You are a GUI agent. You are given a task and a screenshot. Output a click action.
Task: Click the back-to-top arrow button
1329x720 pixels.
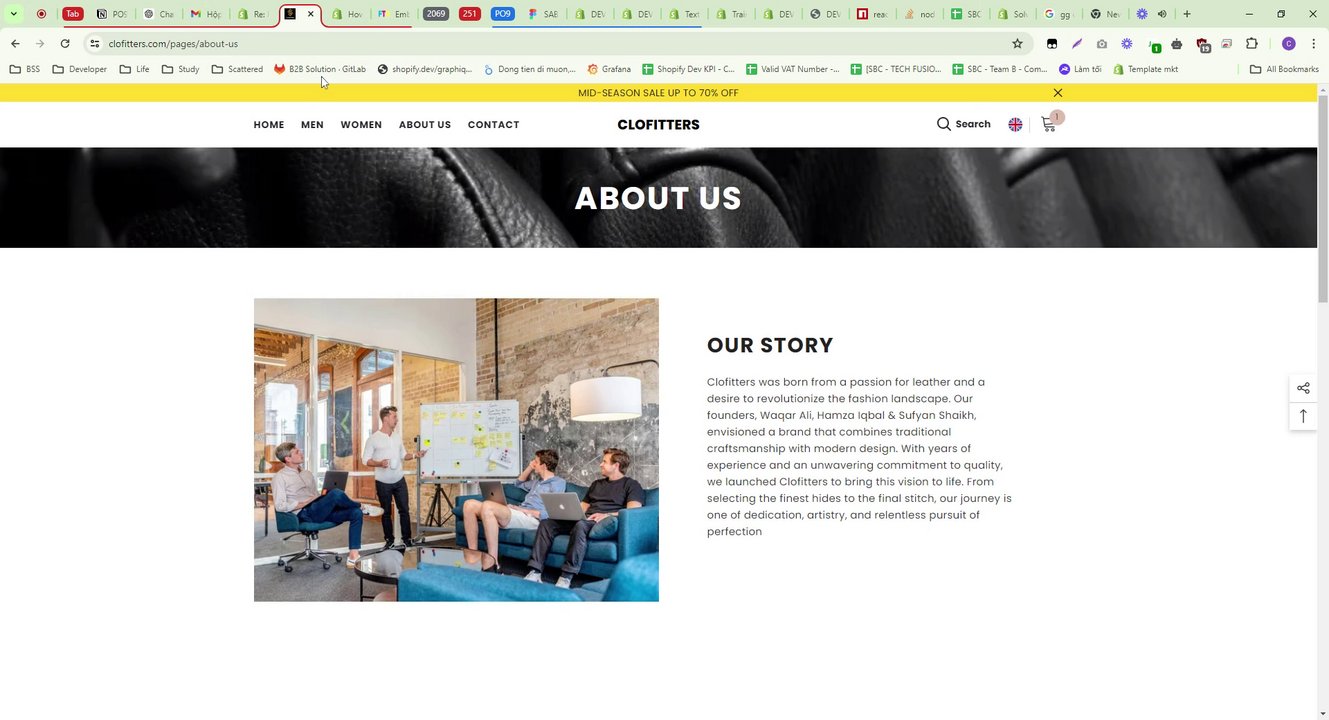click(x=1303, y=416)
